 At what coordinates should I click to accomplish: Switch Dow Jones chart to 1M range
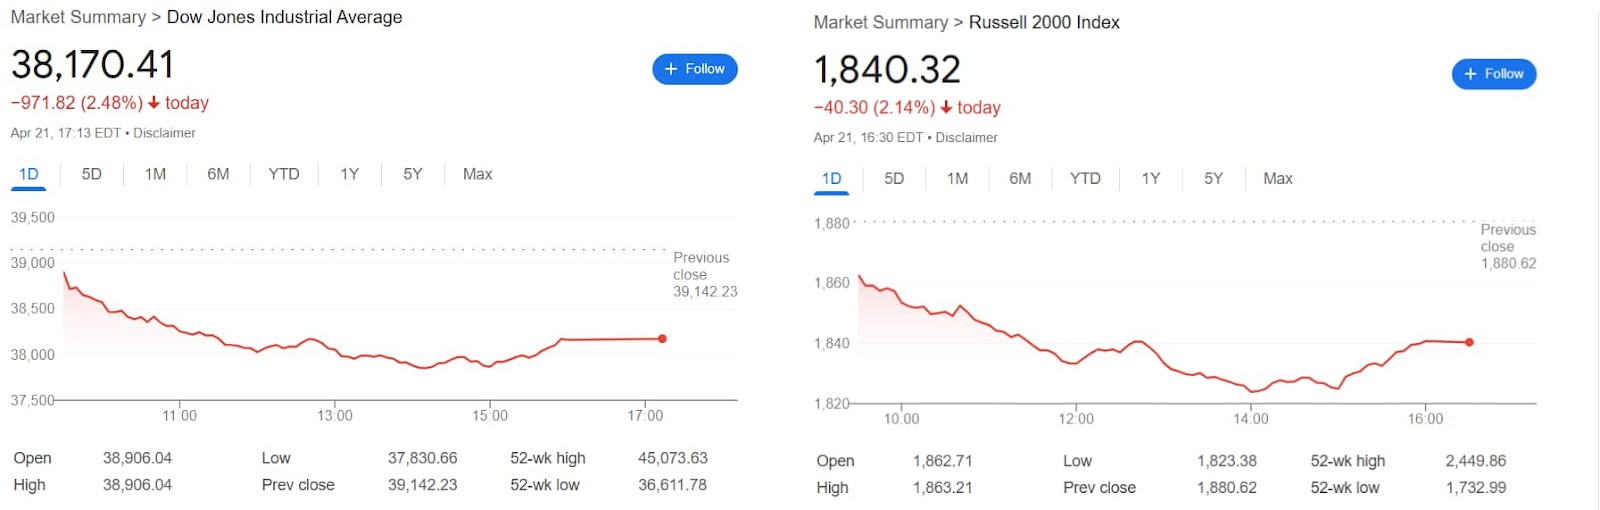(x=155, y=174)
